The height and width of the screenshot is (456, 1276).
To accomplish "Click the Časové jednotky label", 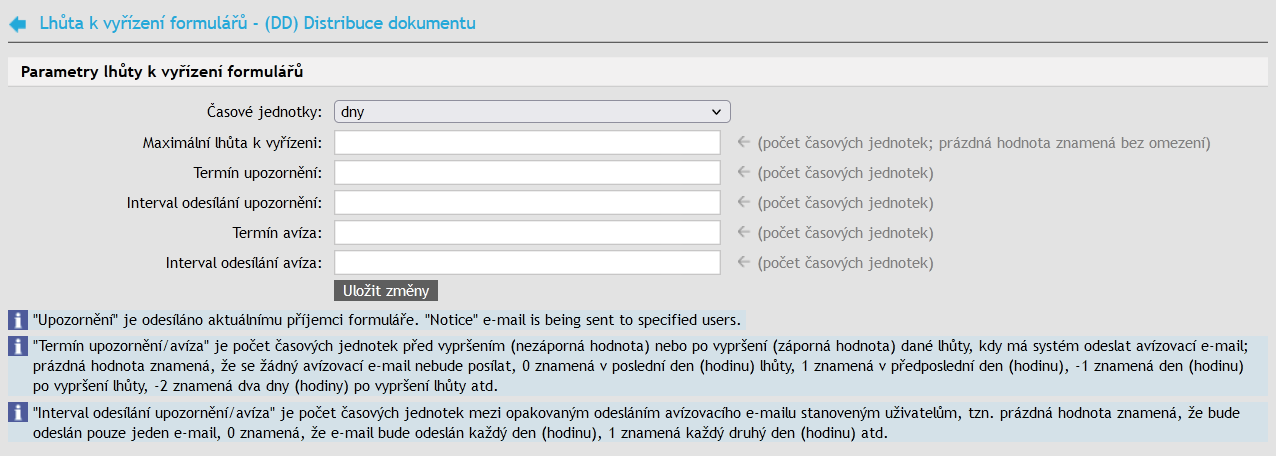I will (264, 112).
